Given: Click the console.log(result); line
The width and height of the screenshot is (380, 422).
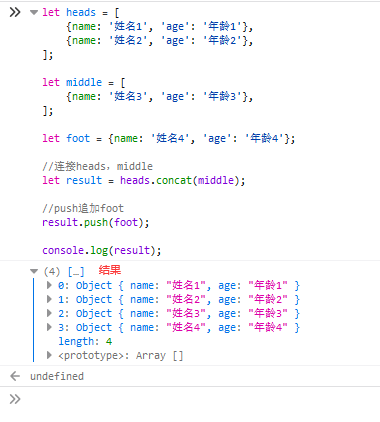Looking at the screenshot, I should [x=102, y=250].
